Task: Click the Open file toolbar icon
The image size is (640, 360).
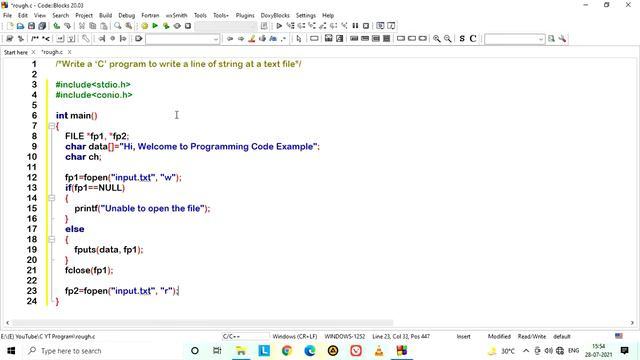Action: 20,26
